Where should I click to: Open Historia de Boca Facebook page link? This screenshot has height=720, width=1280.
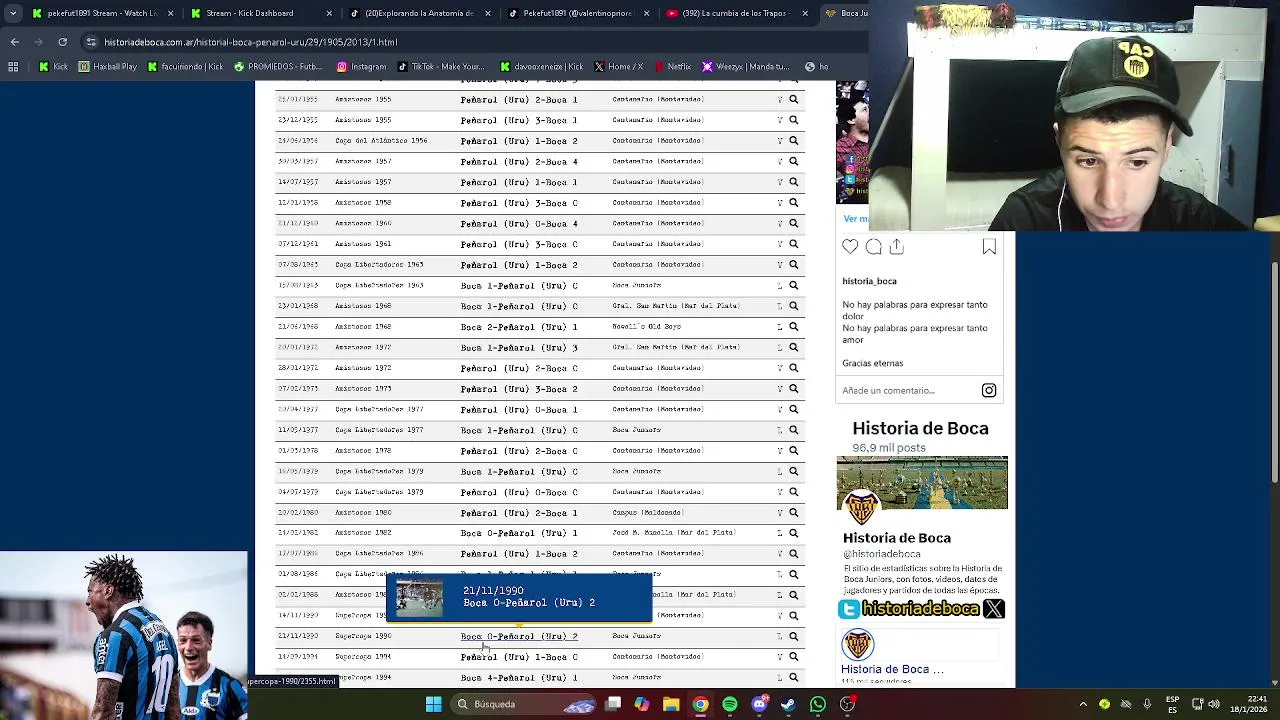click(892, 669)
